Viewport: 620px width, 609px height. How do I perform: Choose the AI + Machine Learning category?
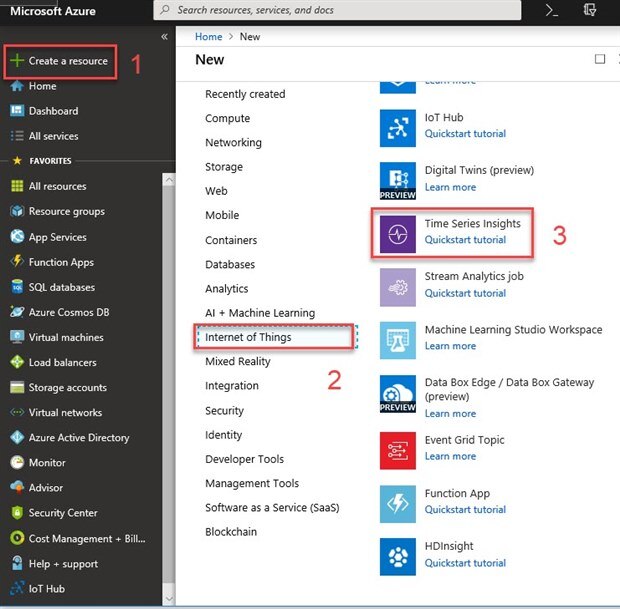click(x=260, y=313)
